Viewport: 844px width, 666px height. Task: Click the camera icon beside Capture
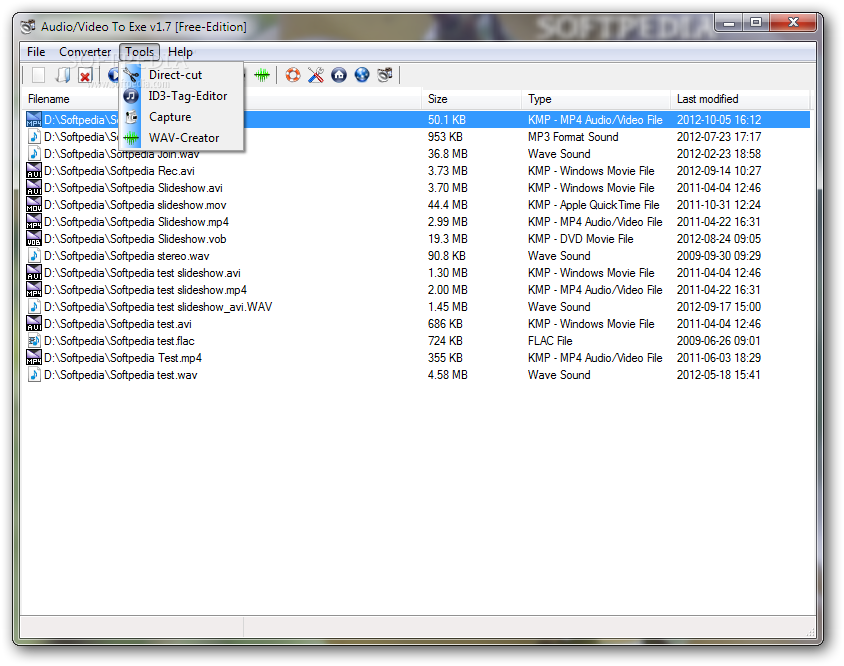[131, 117]
